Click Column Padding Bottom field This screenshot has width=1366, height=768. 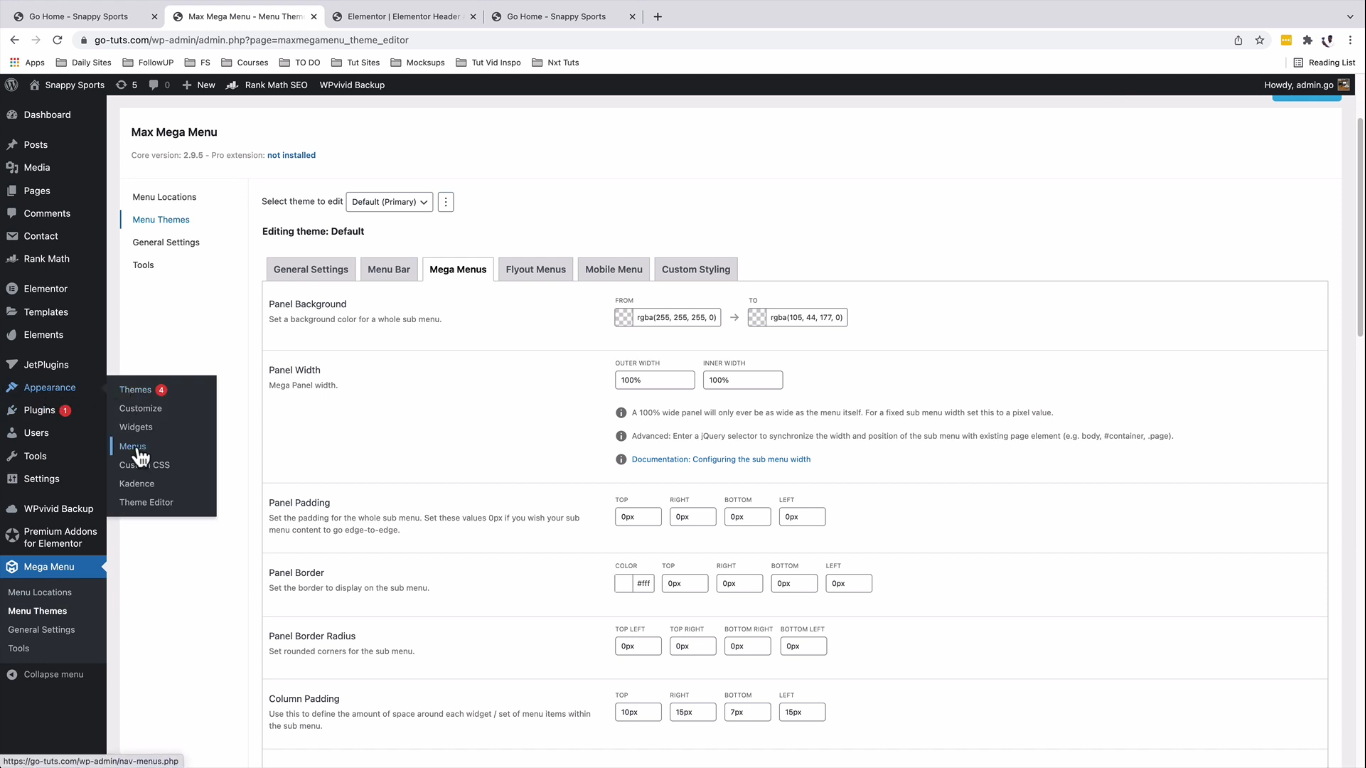click(x=747, y=712)
